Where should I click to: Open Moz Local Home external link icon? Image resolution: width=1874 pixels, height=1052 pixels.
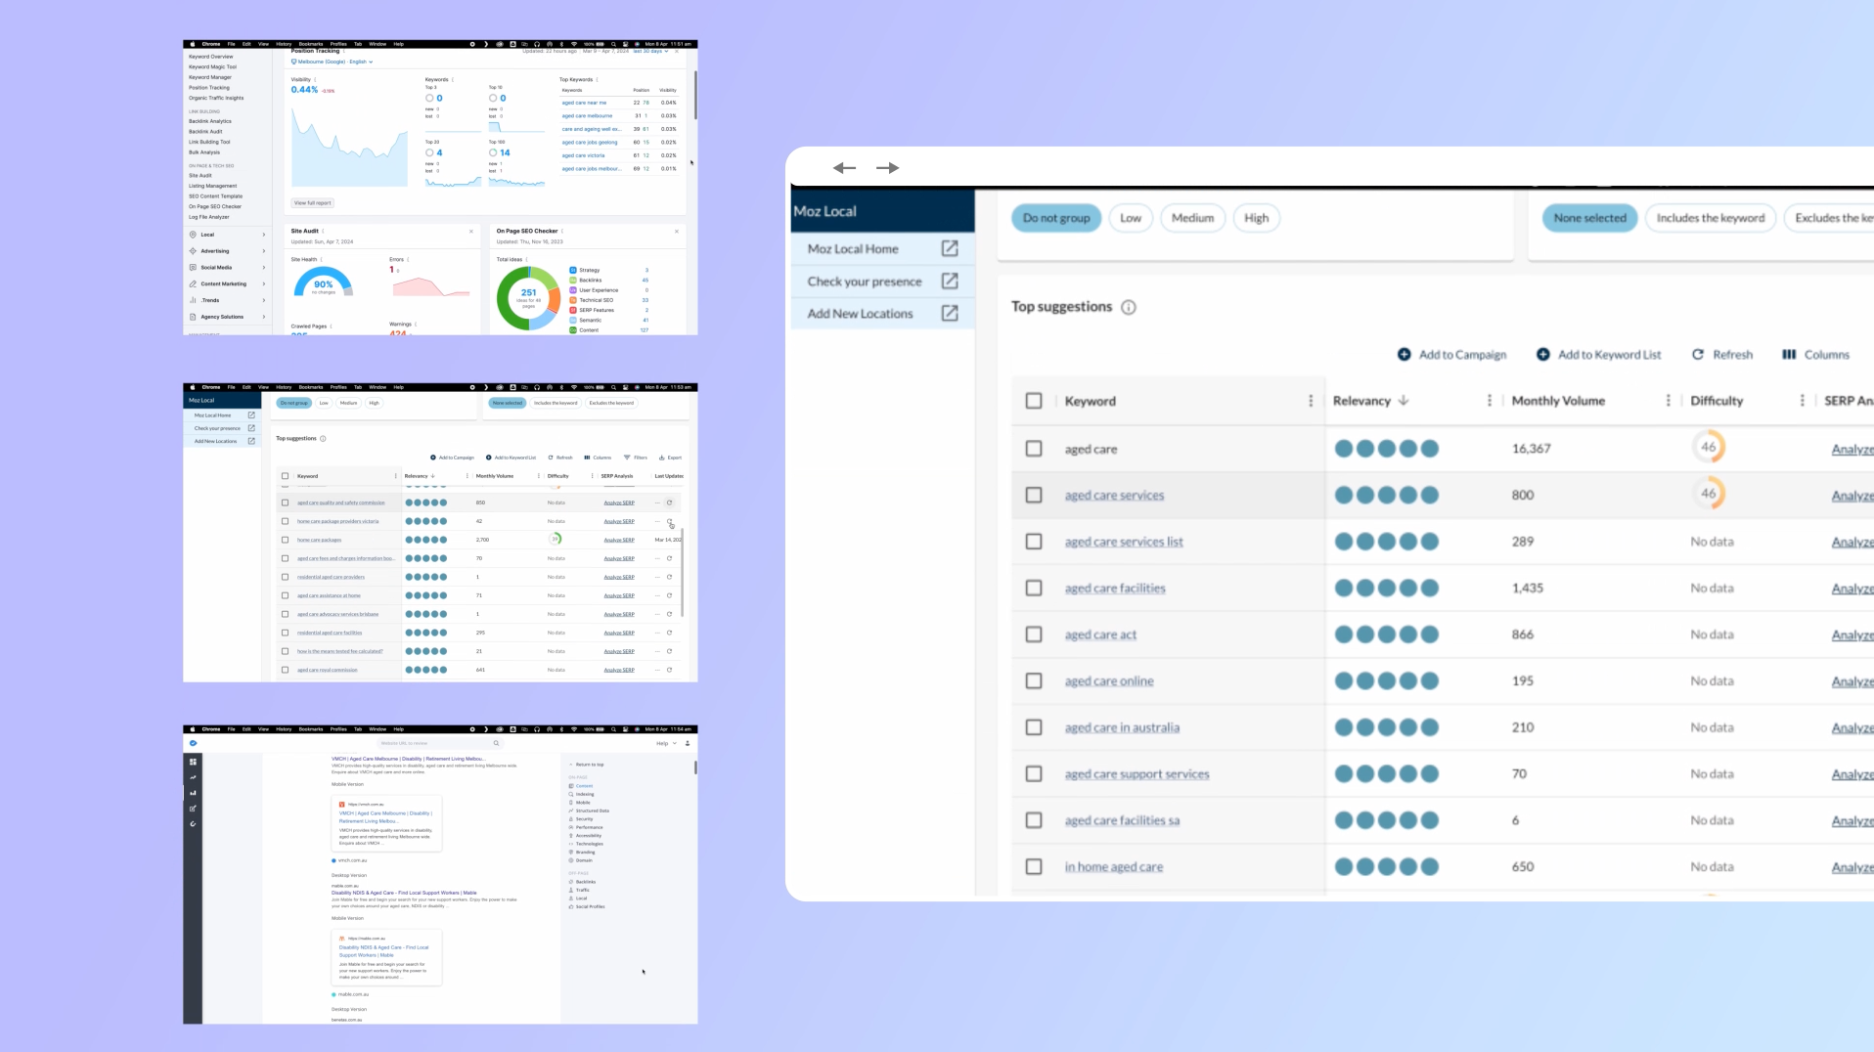click(949, 249)
